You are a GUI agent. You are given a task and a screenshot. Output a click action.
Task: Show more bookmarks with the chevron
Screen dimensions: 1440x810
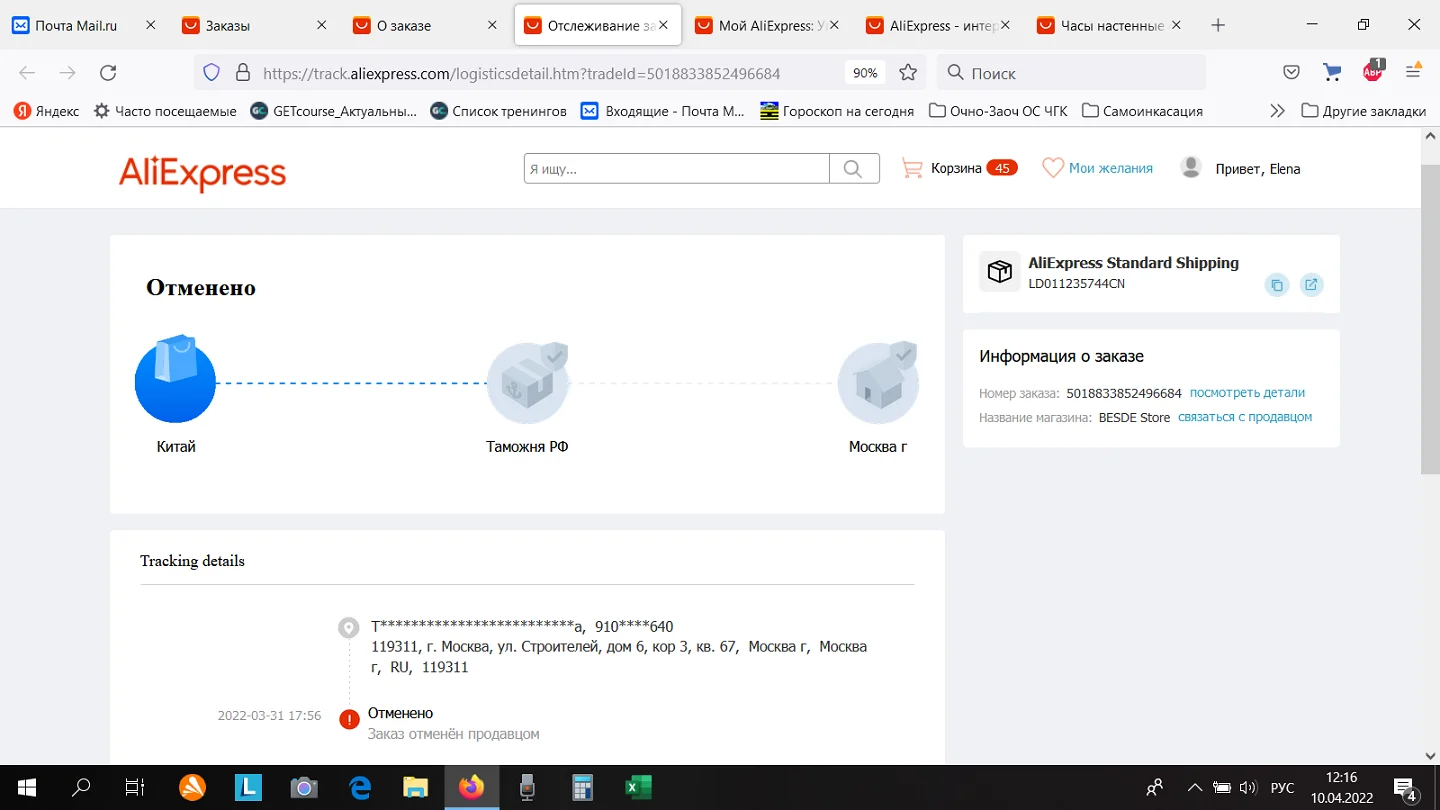(x=1277, y=111)
